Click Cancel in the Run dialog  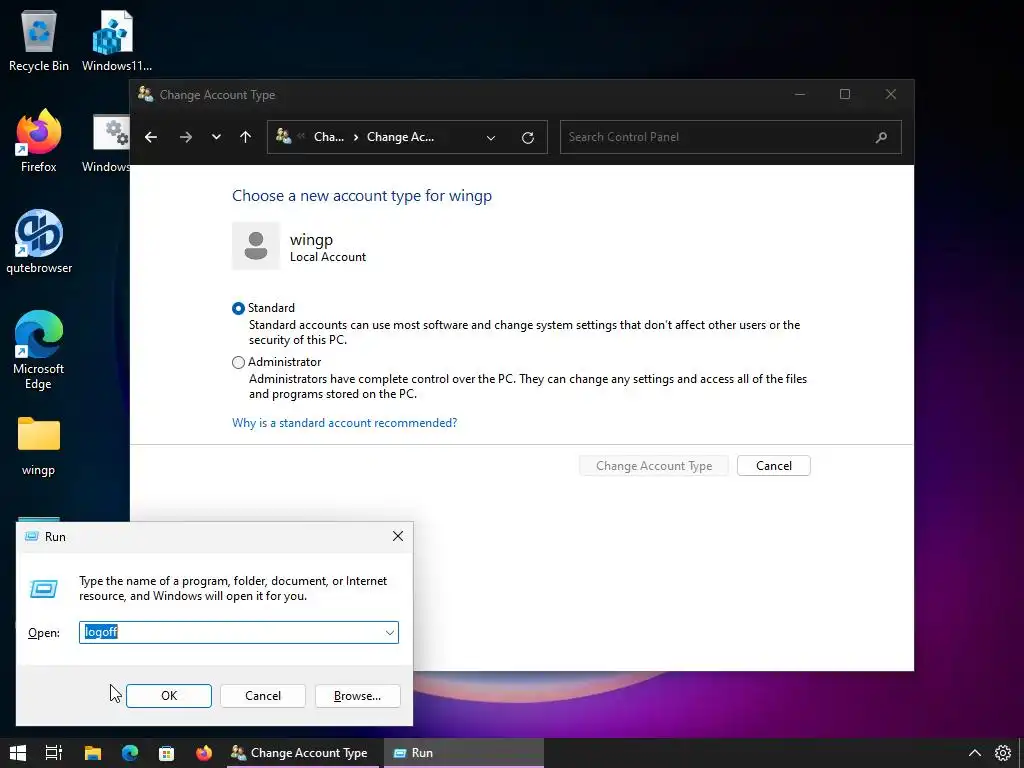[x=263, y=696]
